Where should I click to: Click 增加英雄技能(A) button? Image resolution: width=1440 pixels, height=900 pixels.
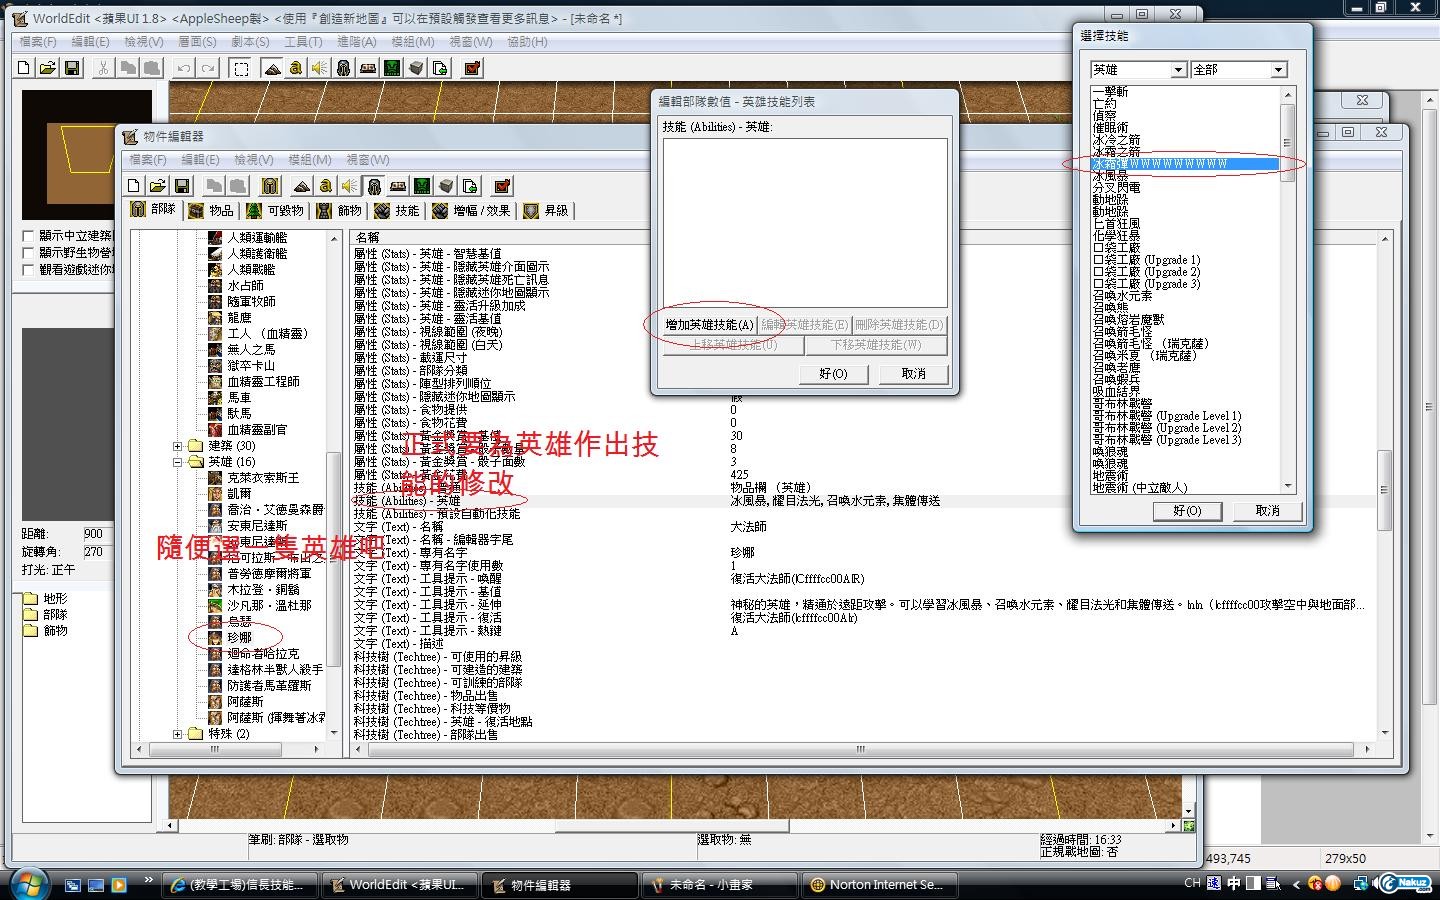point(709,325)
